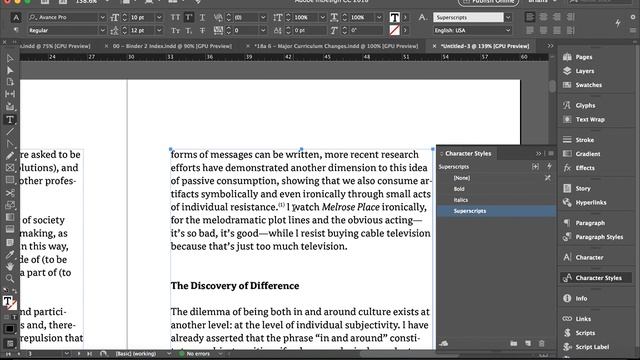Switch to Character formatting controls mode

click(x=16, y=17)
